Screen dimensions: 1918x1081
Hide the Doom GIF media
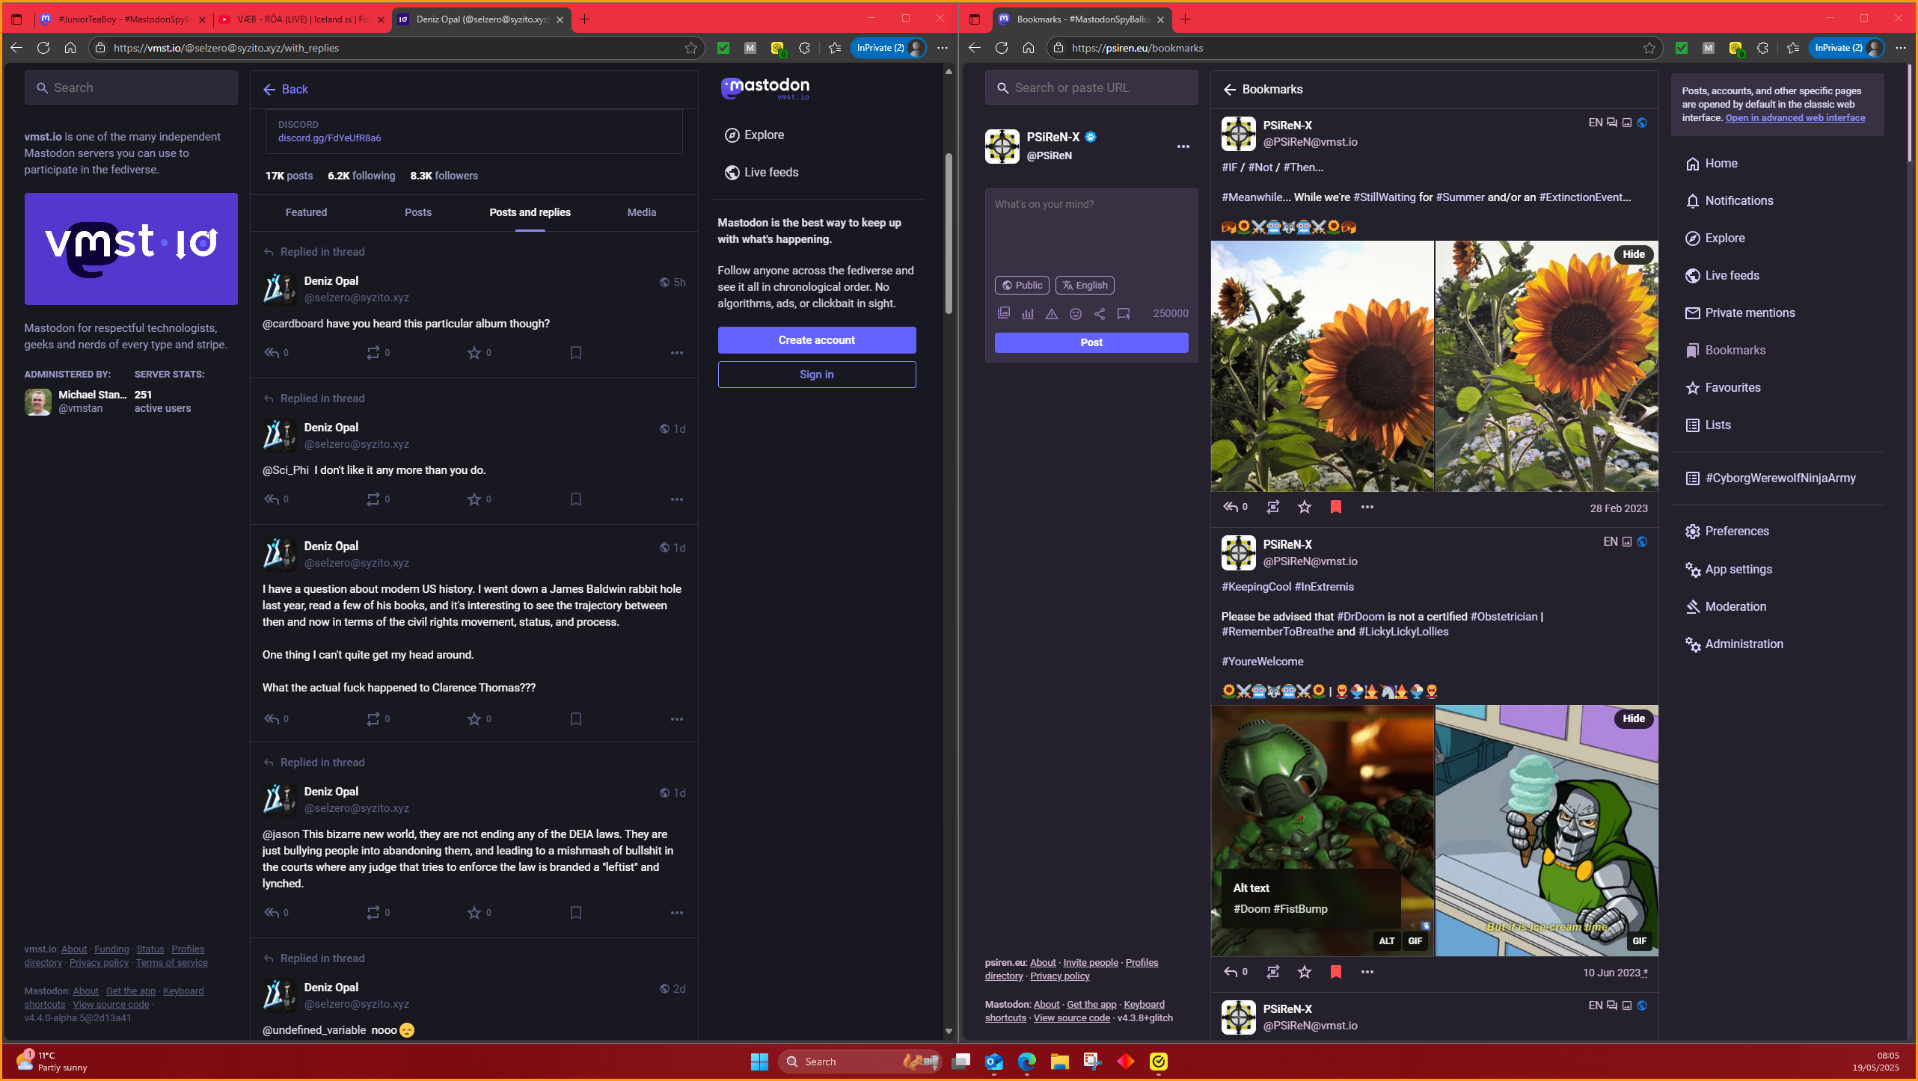click(1634, 719)
